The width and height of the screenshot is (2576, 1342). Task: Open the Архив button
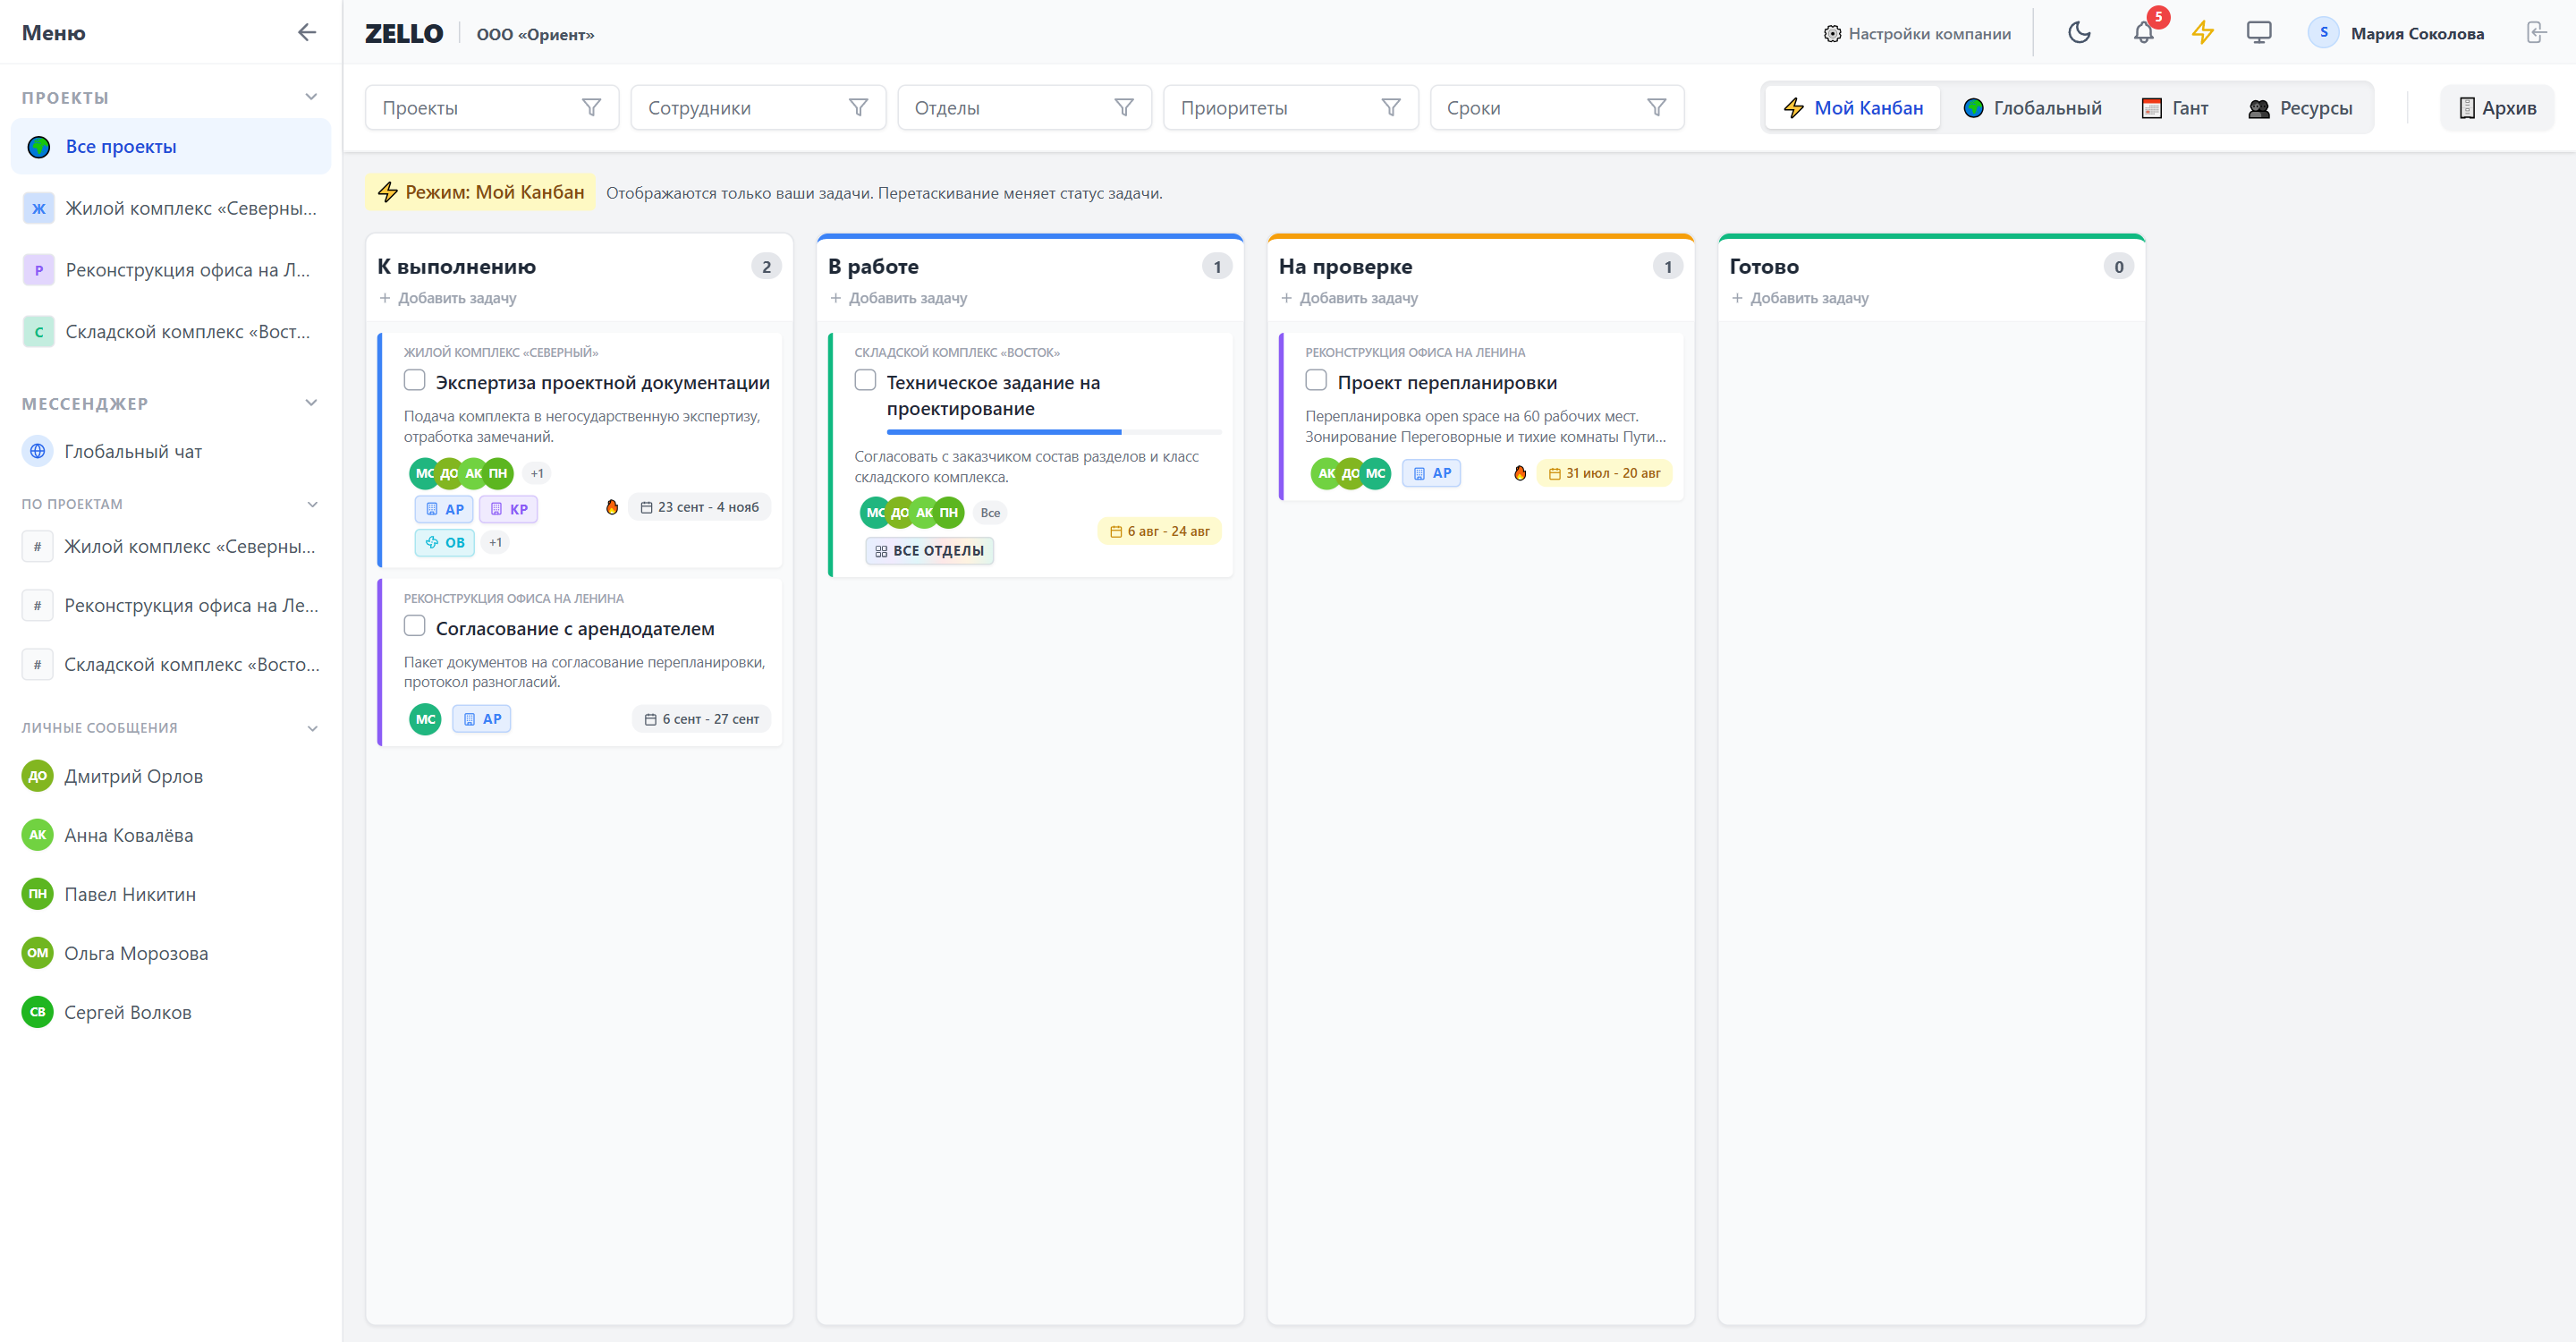point(2497,107)
